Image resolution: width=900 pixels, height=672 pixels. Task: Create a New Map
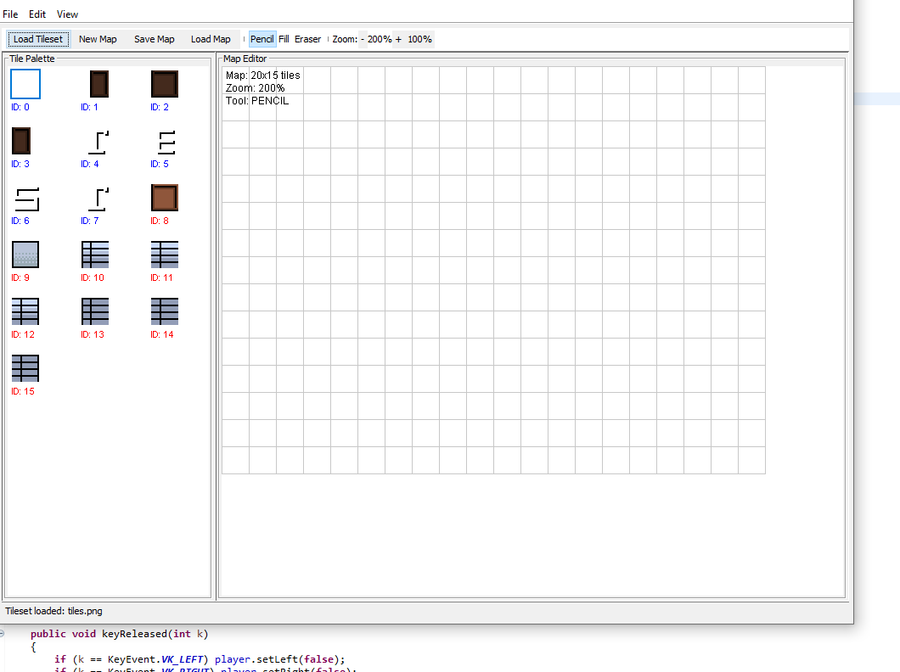(x=98, y=39)
